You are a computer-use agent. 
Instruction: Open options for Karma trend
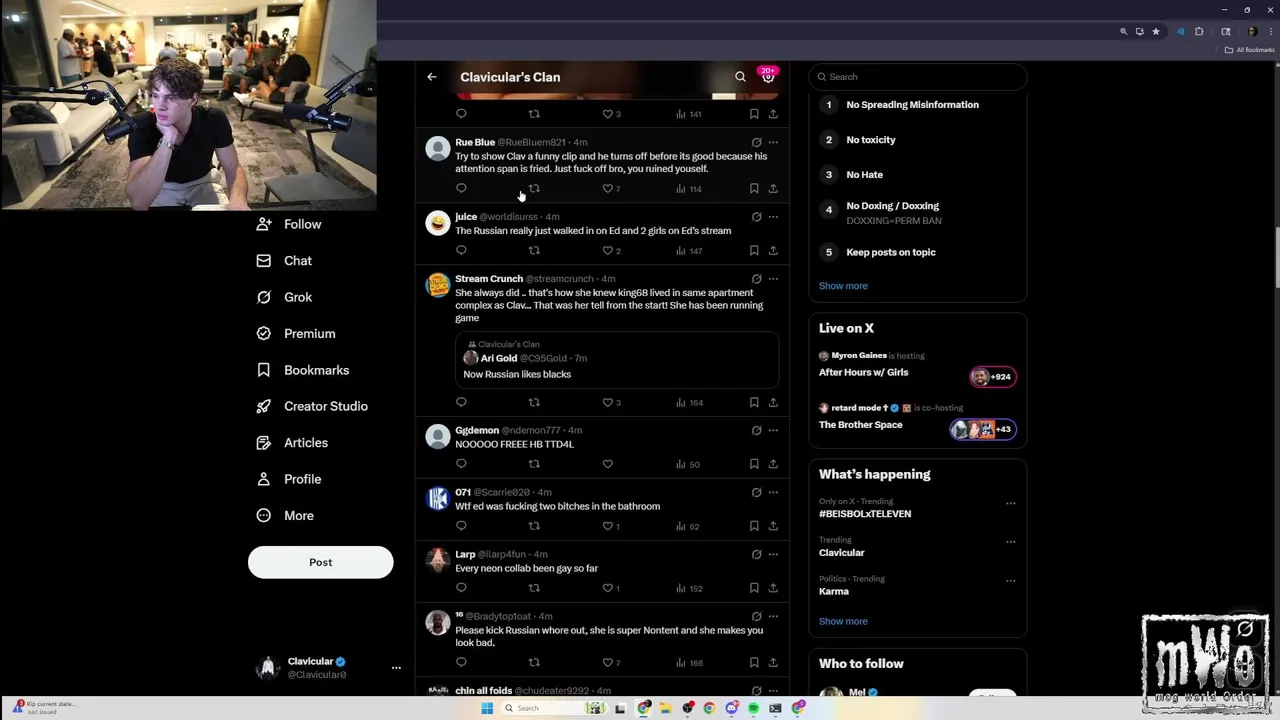pyautogui.click(x=1011, y=581)
